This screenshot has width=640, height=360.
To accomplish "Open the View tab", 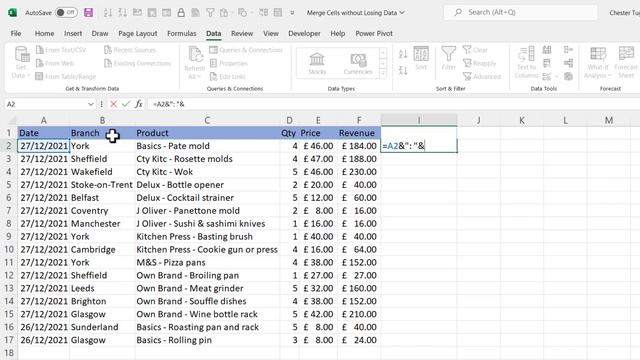I will point(271,33).
